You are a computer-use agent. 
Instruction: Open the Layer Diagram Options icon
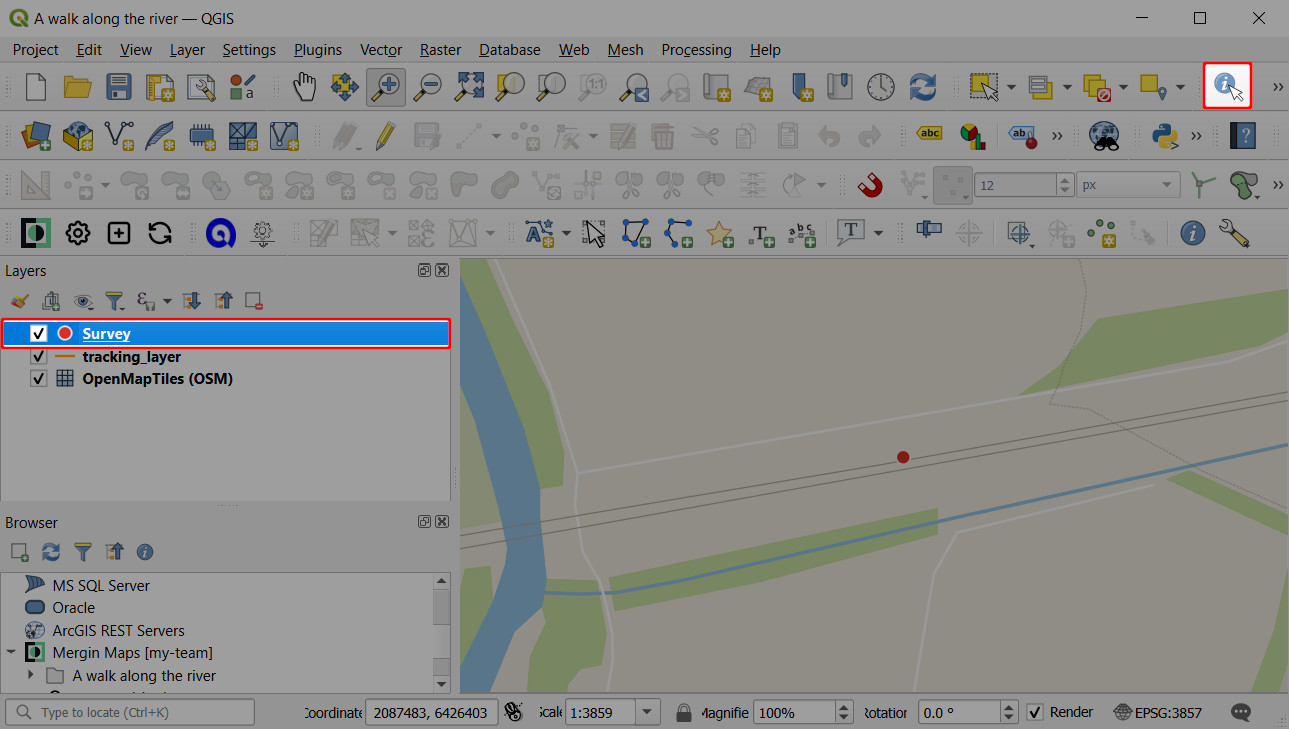[970, 135]
